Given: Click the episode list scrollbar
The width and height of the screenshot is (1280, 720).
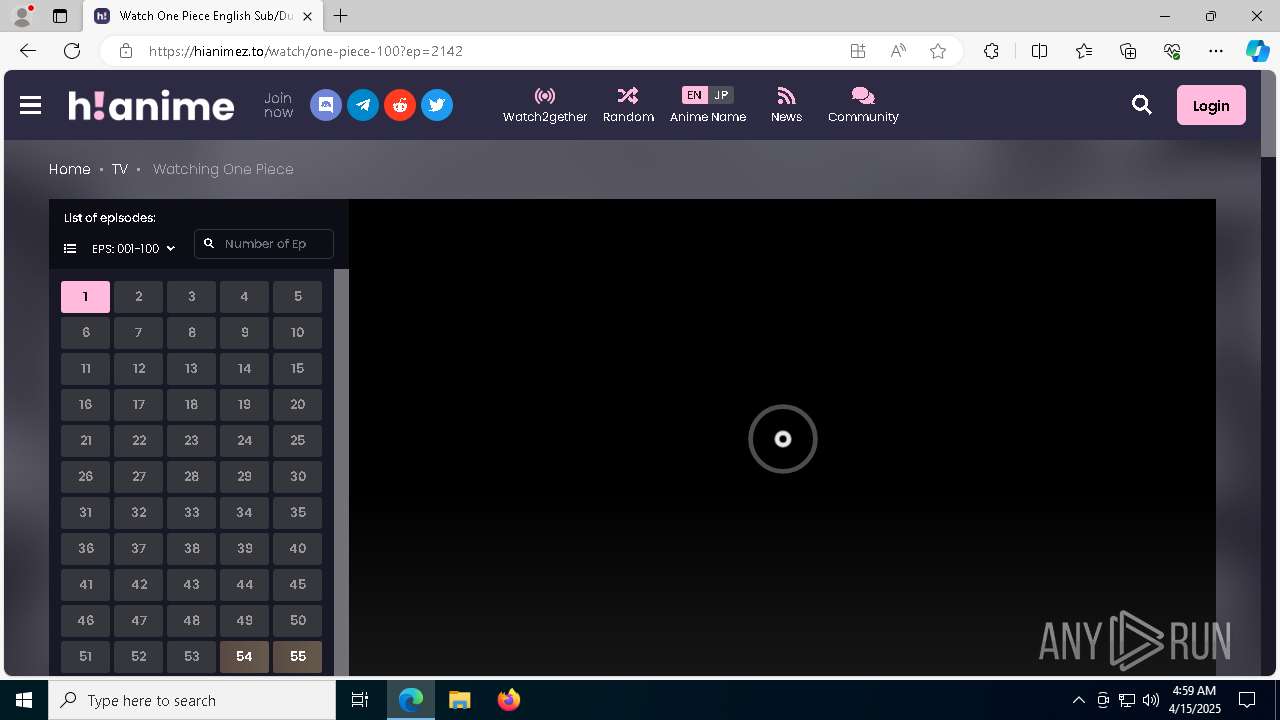Looking at the screenshot, I should click(341, 472).
